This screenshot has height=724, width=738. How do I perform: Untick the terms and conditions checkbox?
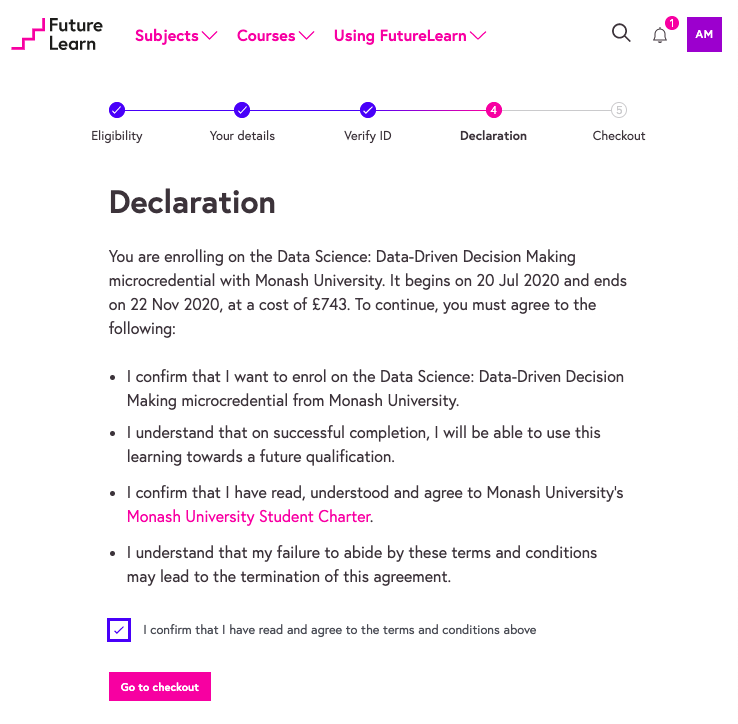(119, 630)
